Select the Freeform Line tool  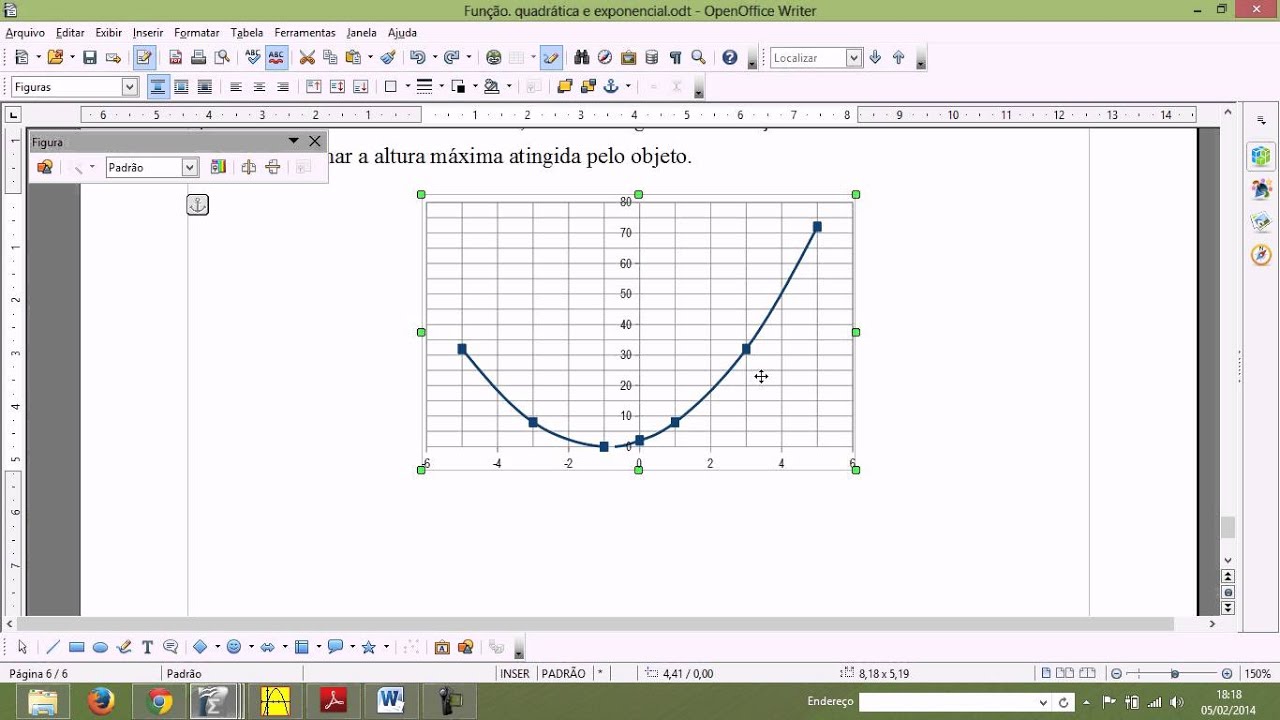click(x=124, y=647)
